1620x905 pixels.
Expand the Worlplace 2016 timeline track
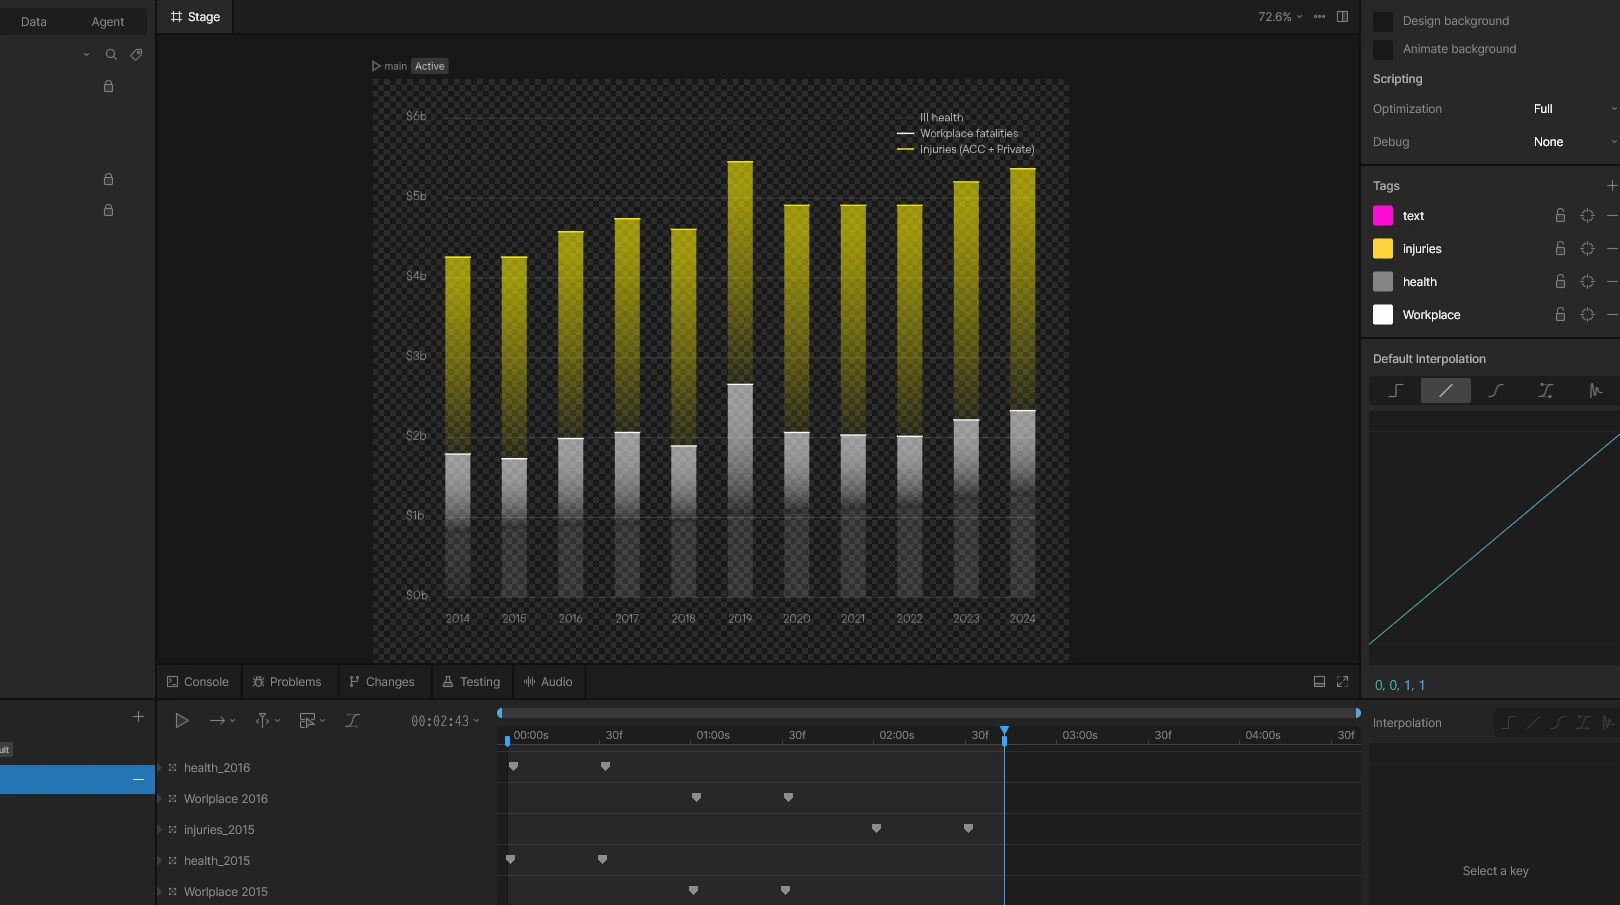[x=160, y=799]
